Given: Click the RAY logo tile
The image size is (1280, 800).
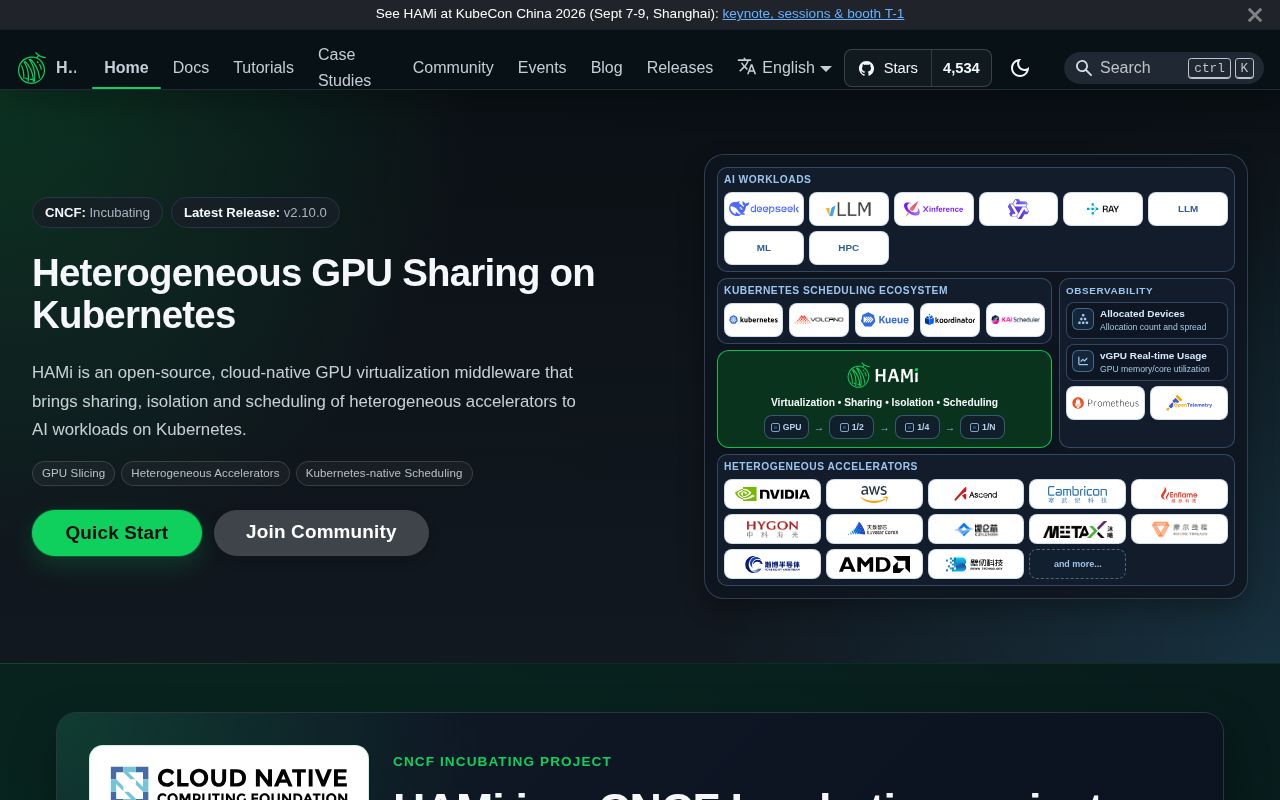Looking at the screenshot, I should pyautogui.click(x=1103, y=209).
